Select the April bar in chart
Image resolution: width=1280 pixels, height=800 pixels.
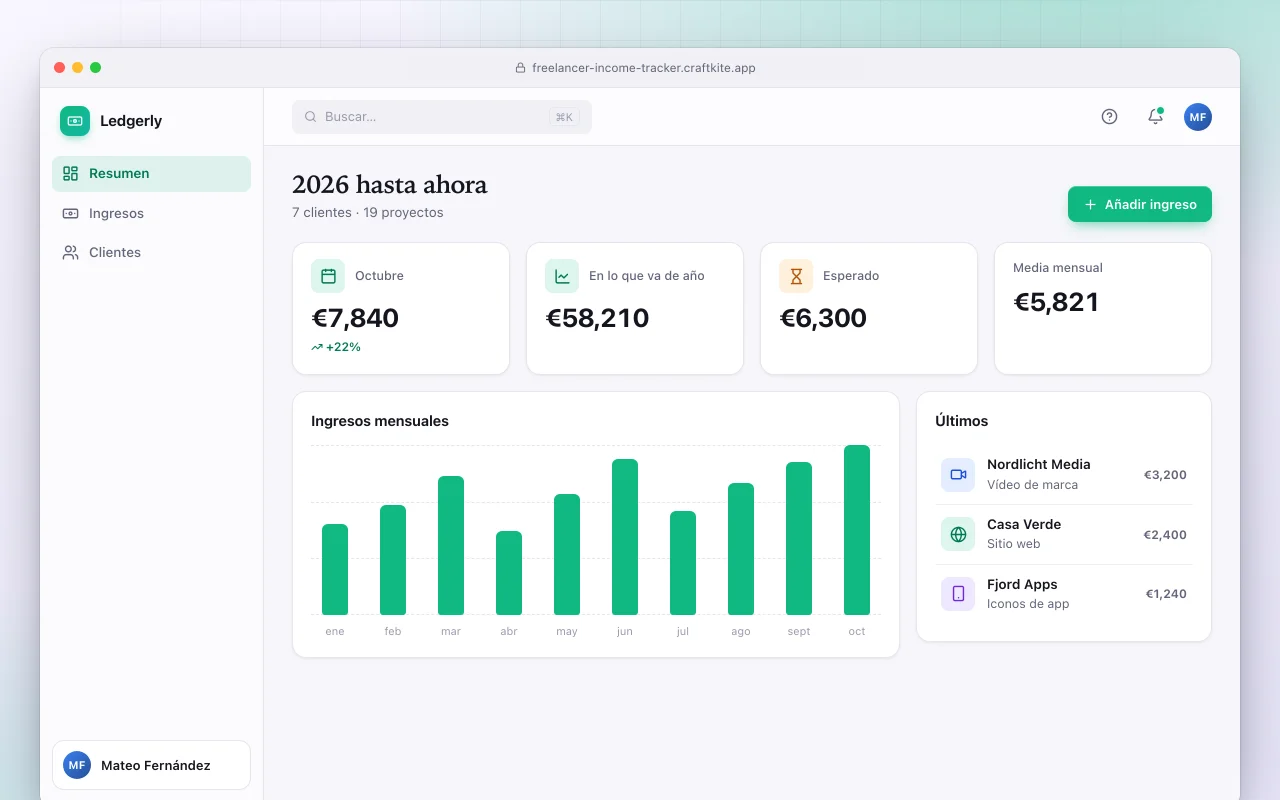coord(509,573)
